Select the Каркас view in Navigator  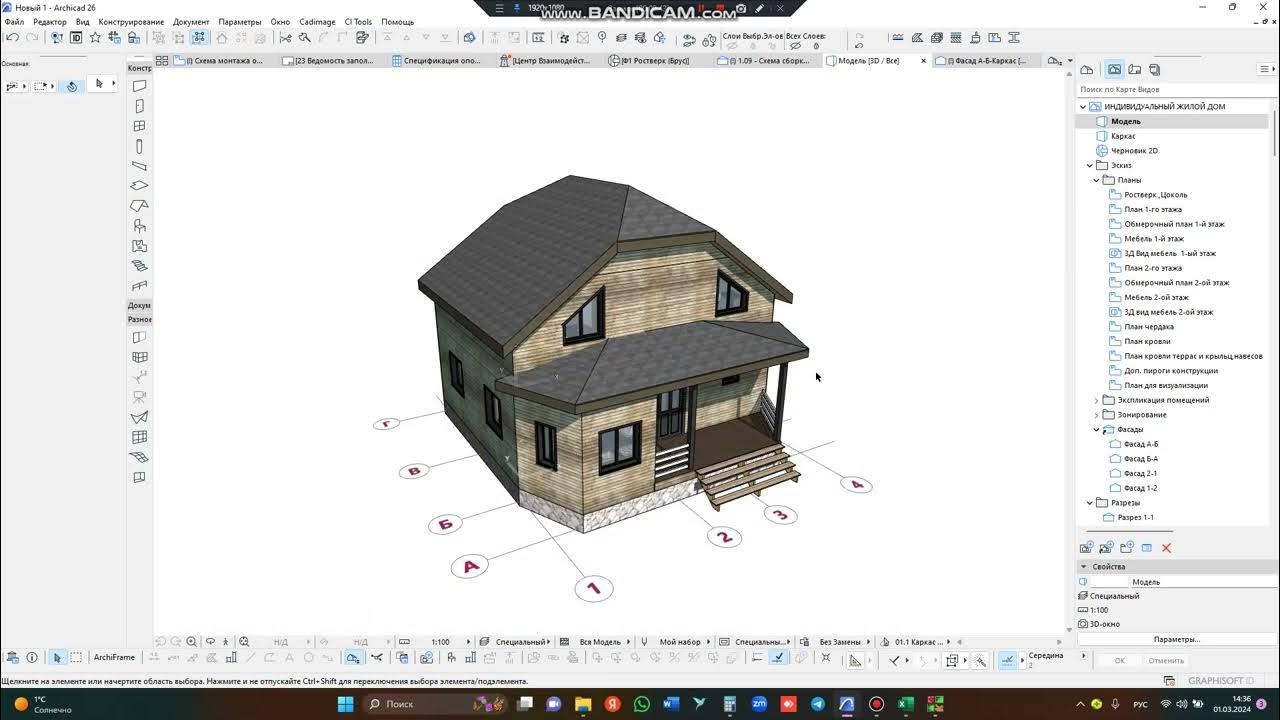pos(1123,136)
